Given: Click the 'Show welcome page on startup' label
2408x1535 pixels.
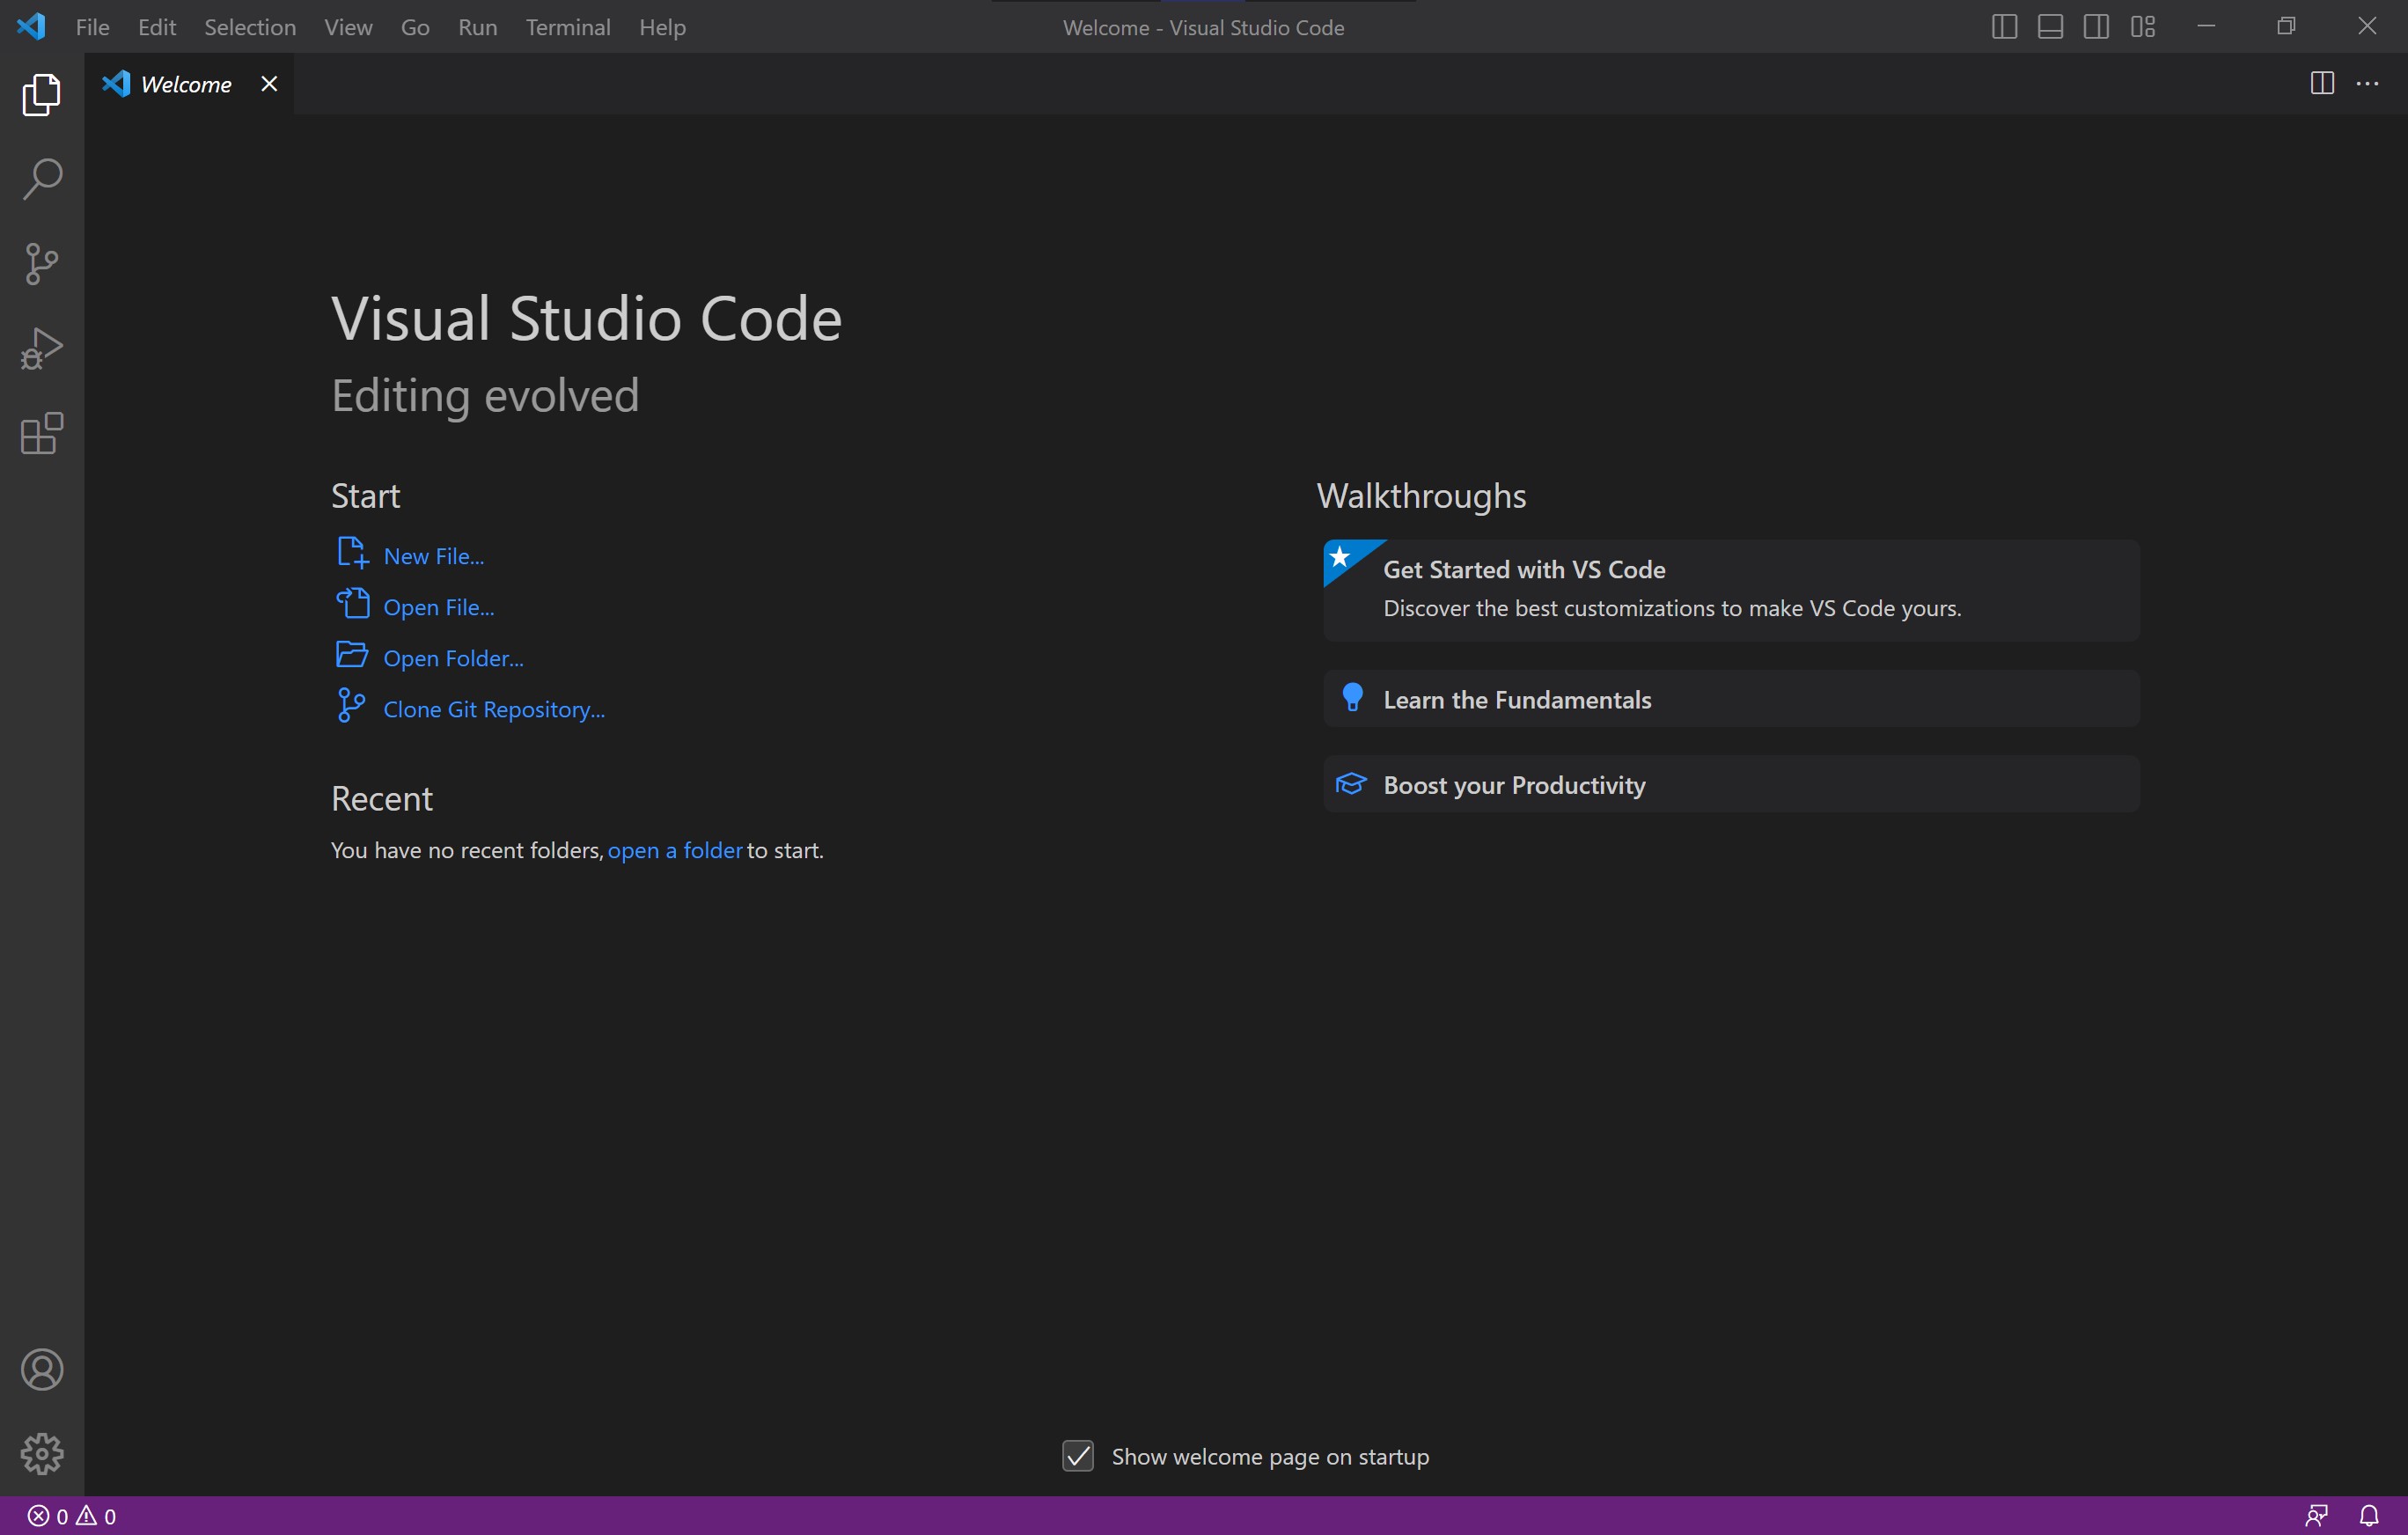Looking at the screenshot, I should pyautogui.click(x=1270, y=1457).
